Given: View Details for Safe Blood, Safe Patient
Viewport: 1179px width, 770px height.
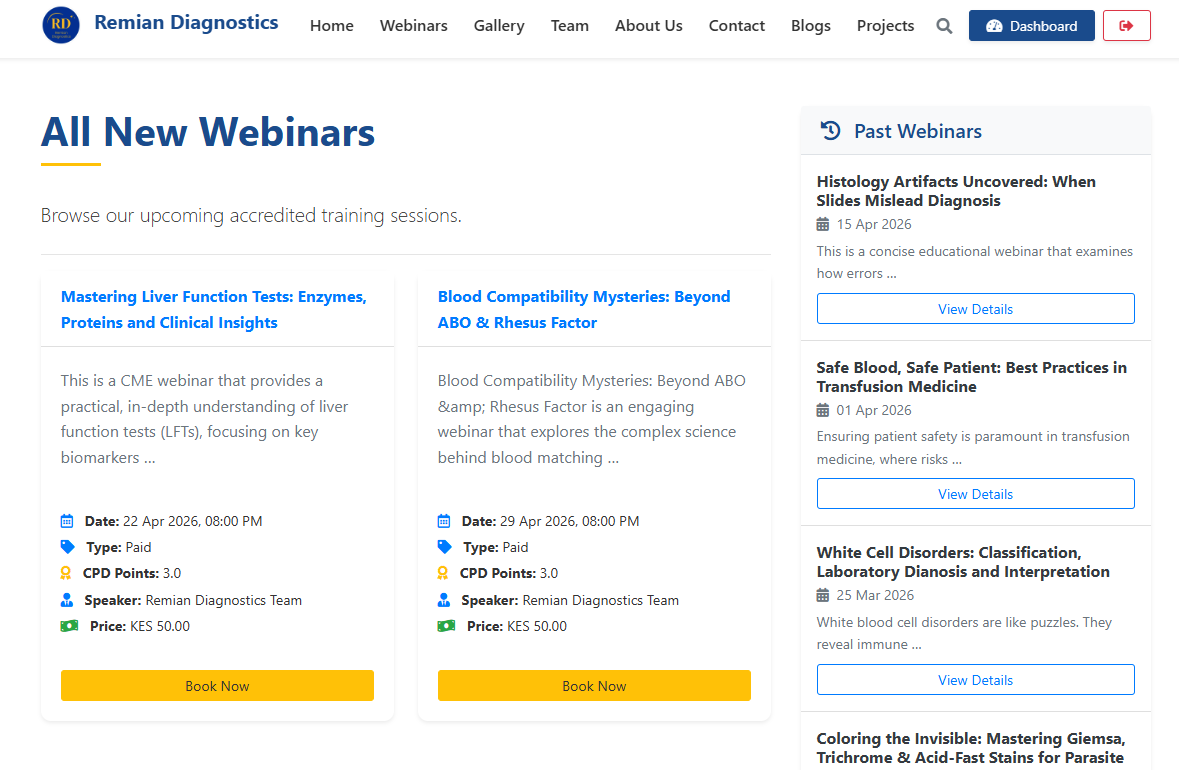Looking at the screenshot, I should (975, 494).
